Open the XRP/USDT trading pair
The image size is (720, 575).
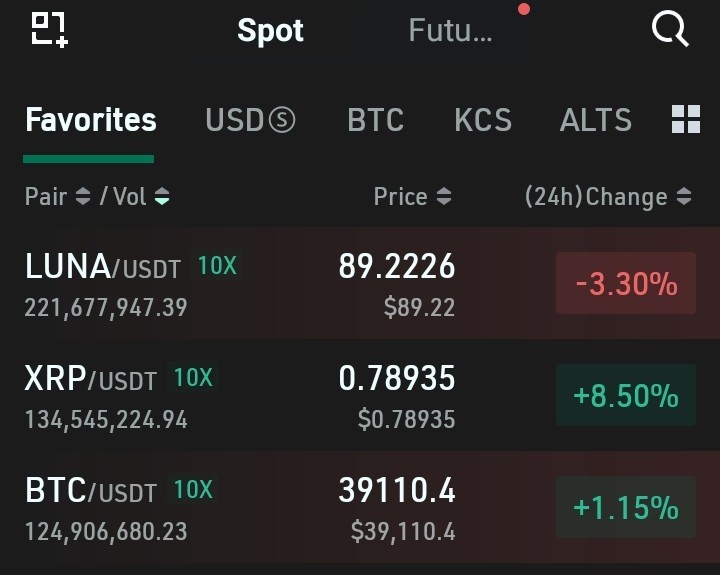pos(360,395)
